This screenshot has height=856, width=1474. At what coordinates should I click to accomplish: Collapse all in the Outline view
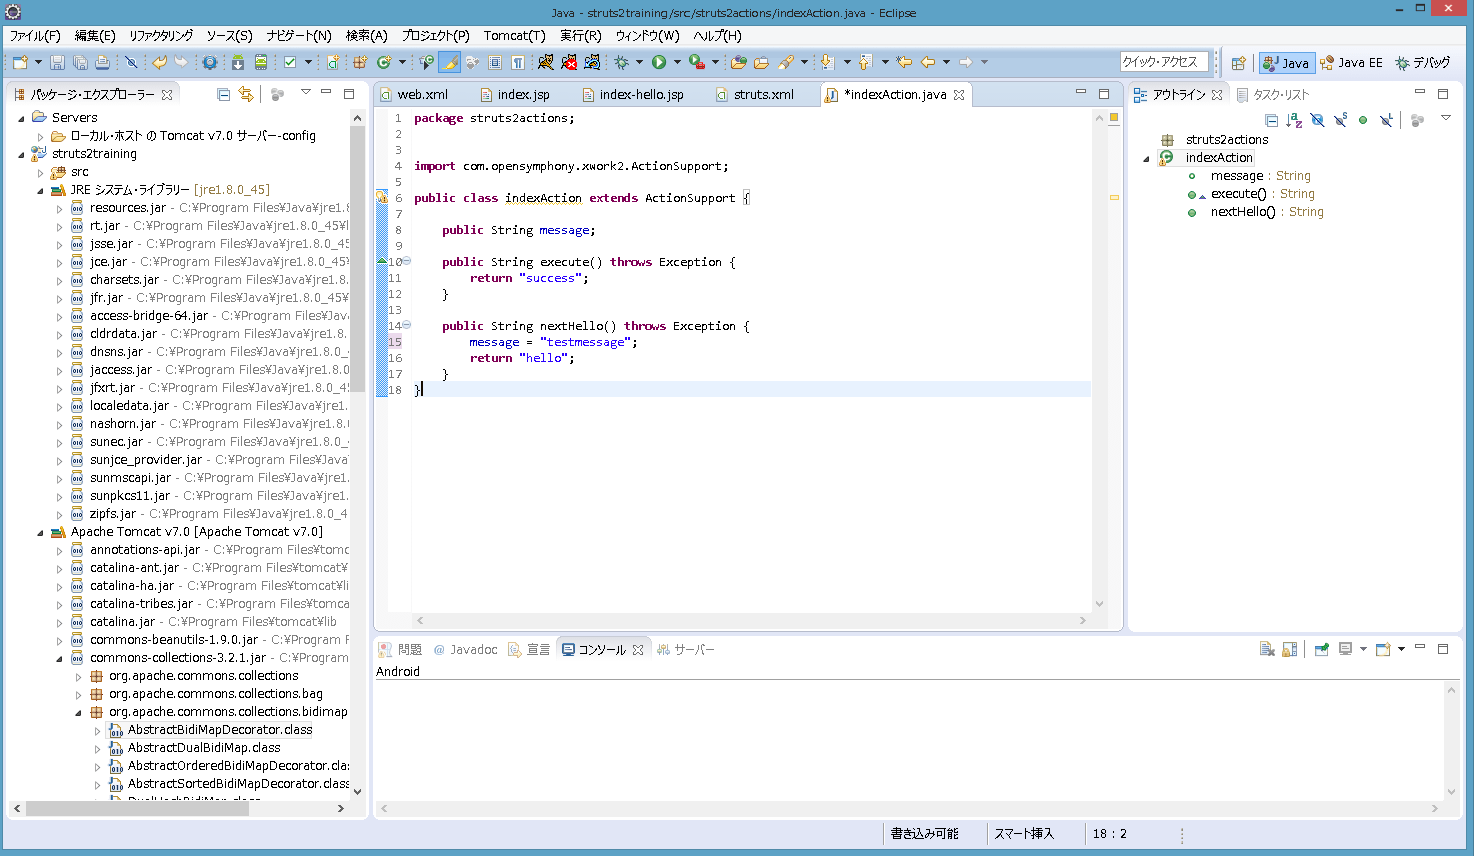coord(1271,120)
